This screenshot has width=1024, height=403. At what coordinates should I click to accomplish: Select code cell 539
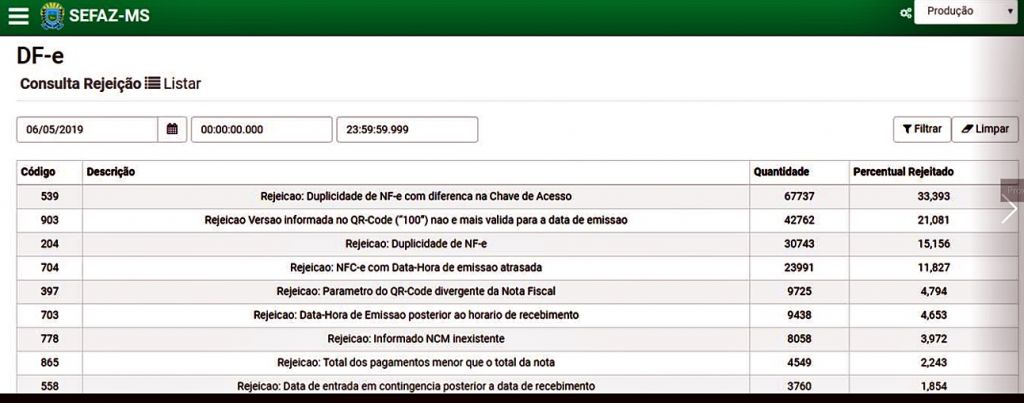49,196
